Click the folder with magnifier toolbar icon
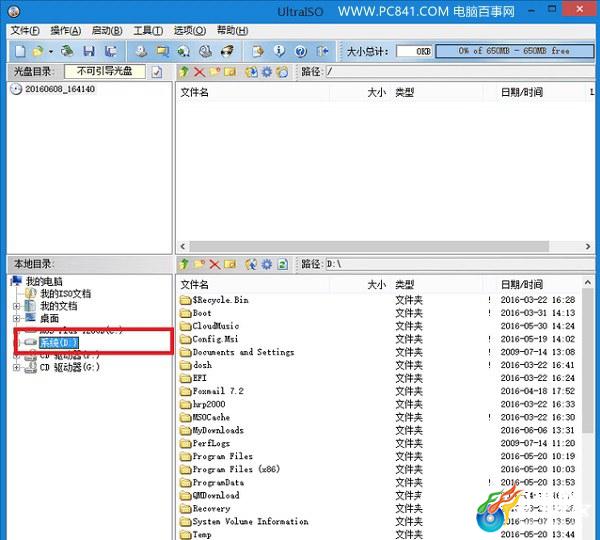The image size is (600, 540). pos(163,51)
